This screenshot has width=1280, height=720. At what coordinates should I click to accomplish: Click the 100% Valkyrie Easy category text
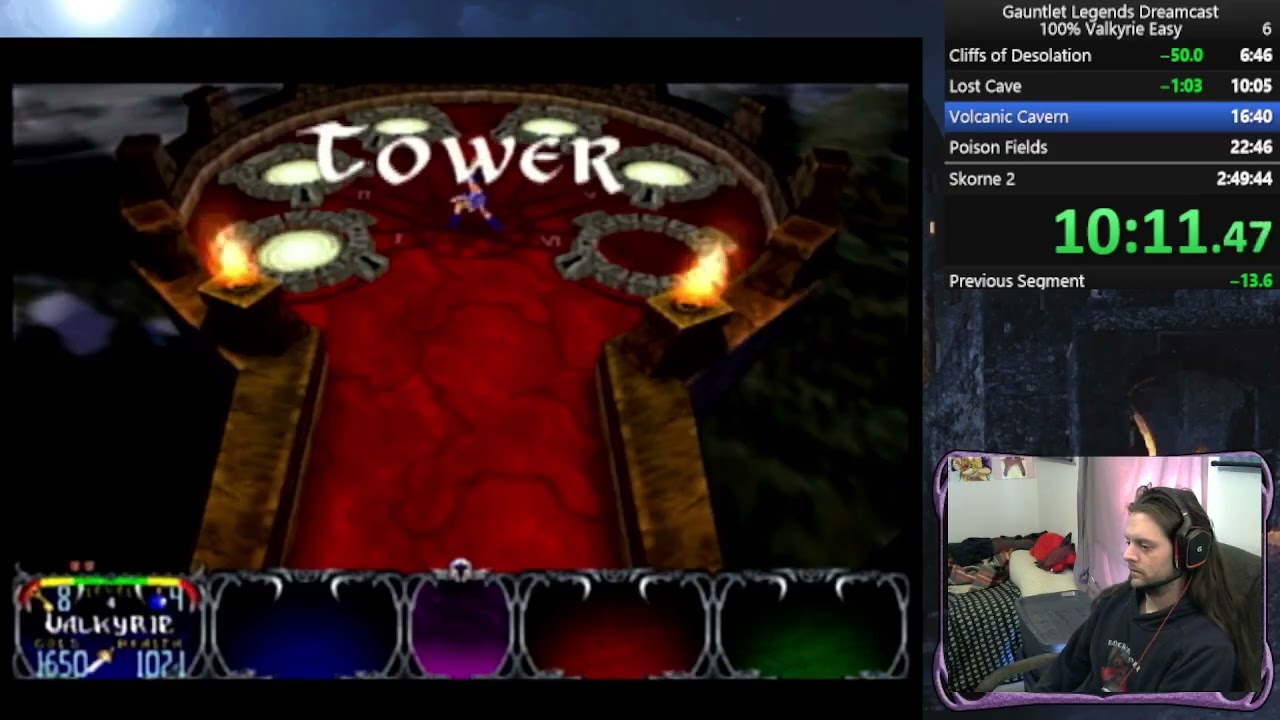(1110, 30)
